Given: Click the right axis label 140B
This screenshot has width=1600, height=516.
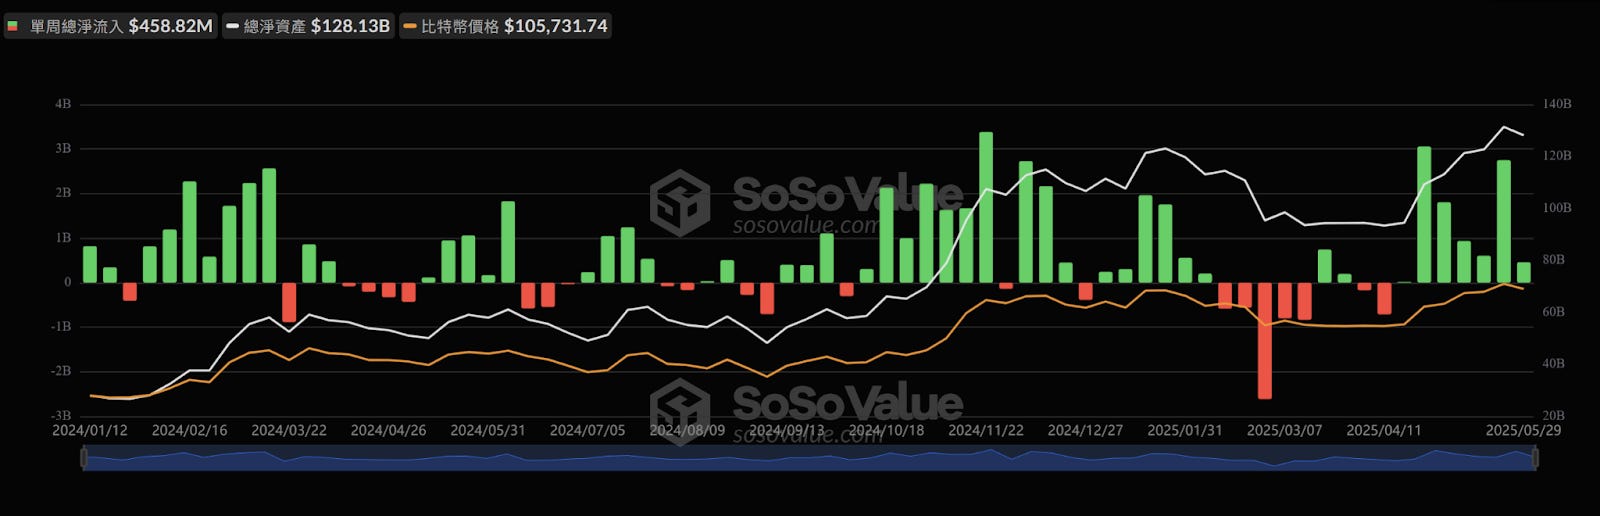Looking at the screenshot, I should pos(1557,104).
